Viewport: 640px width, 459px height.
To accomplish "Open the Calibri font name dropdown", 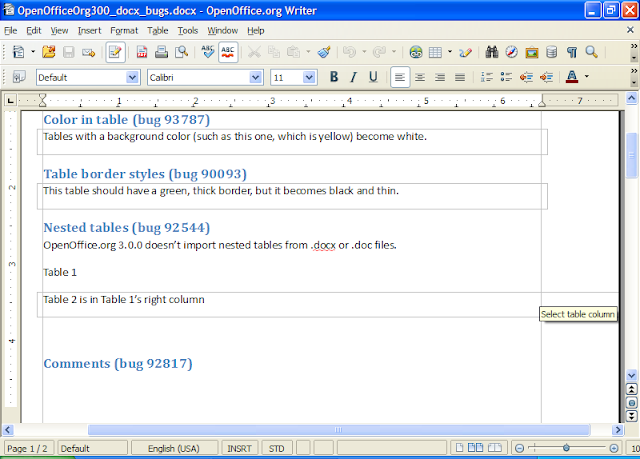I will coord(257,77).
